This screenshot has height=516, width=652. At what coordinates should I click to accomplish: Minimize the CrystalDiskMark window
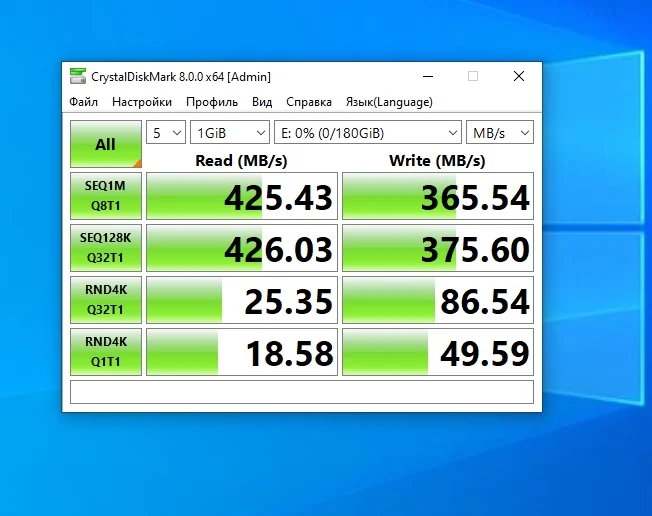428,76
